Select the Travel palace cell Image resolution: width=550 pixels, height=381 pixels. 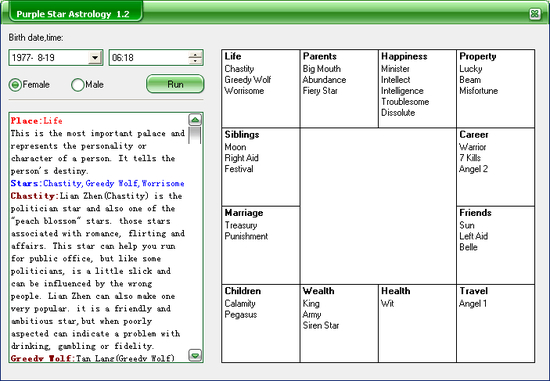click(496, 323)
